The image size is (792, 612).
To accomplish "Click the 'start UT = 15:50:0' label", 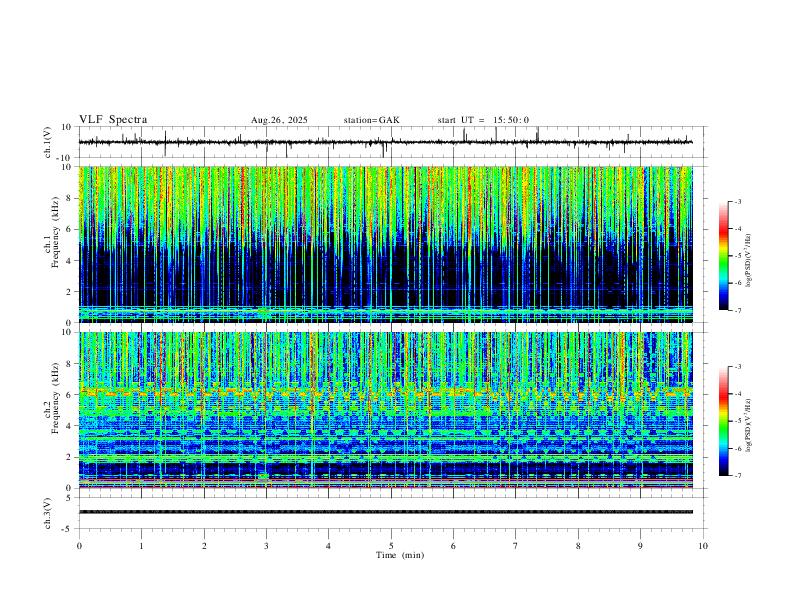I will [x=483, y=120].
